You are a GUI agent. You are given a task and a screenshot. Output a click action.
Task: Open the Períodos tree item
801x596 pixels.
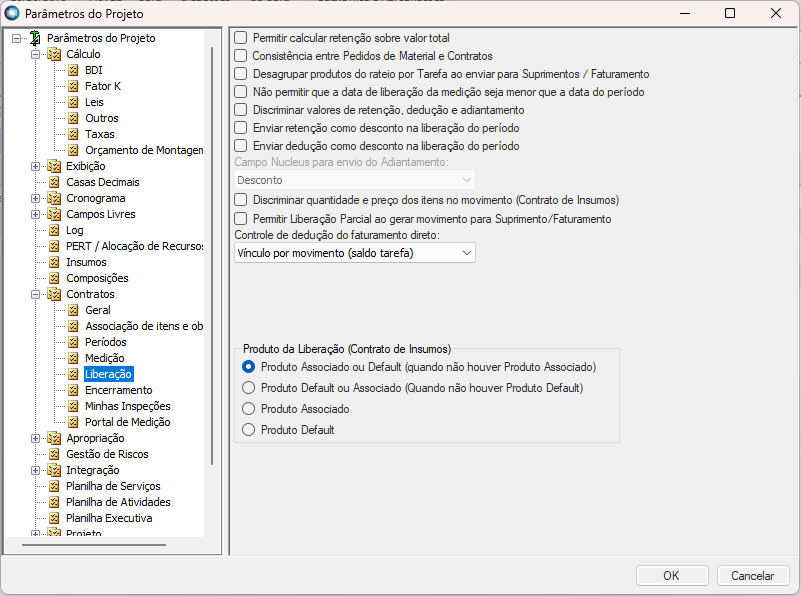105,342
